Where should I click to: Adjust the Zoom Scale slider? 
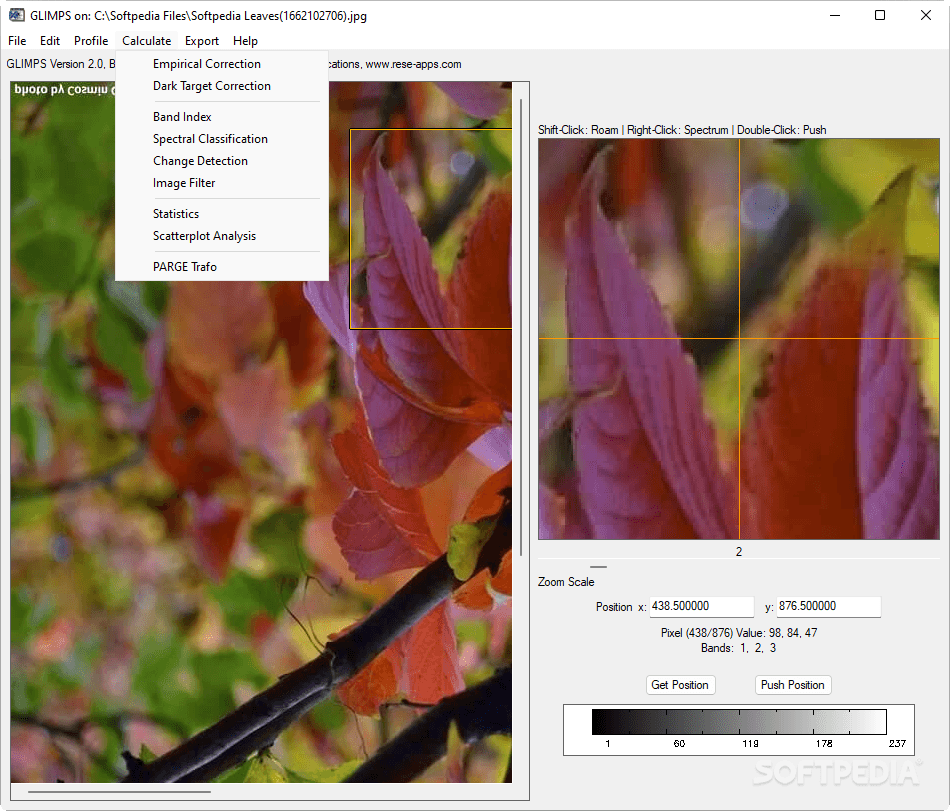coord(598,567)
